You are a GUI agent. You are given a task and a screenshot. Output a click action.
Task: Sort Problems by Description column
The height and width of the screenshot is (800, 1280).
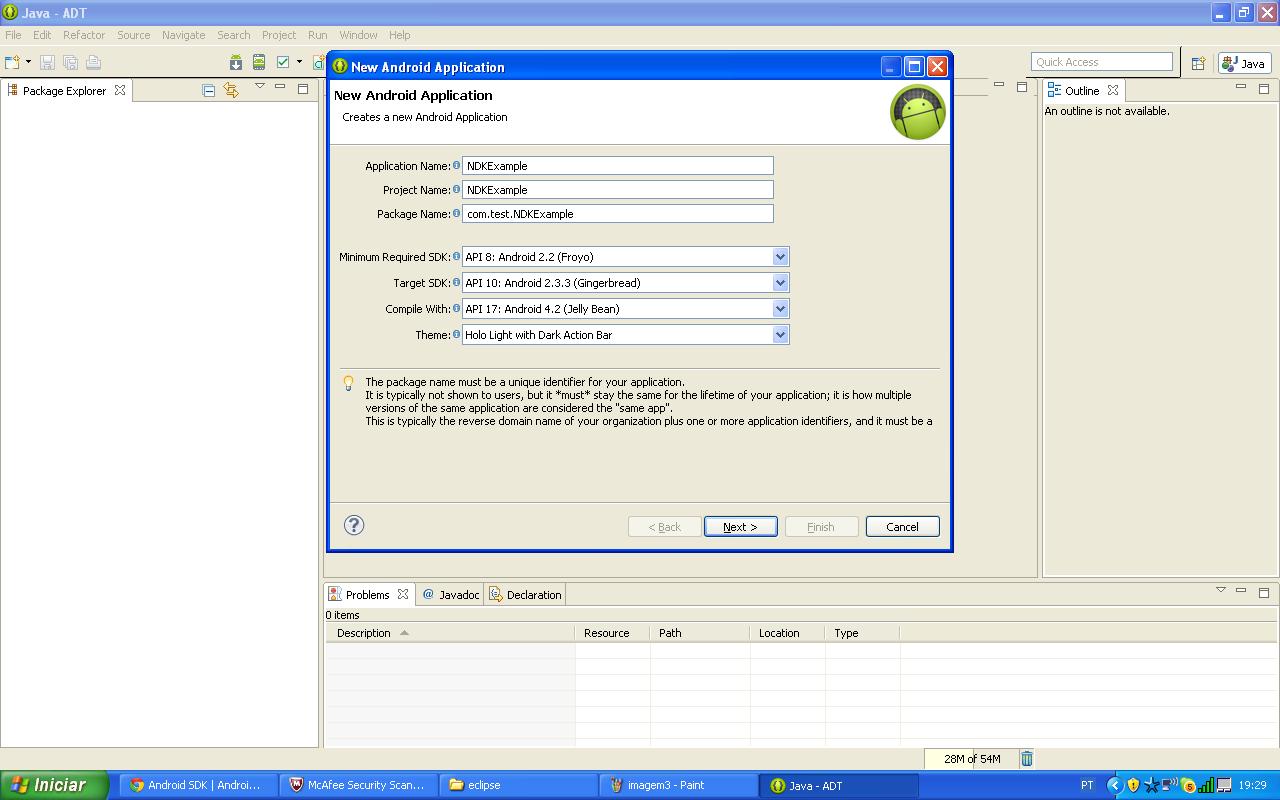450,633
